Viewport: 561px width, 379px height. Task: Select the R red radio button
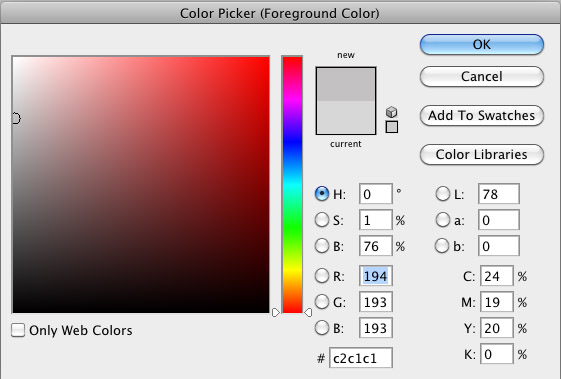(322, 276)
